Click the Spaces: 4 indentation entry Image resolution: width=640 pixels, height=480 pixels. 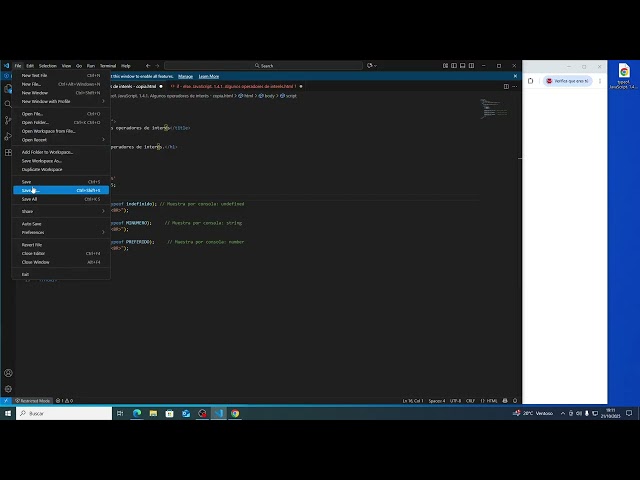click(437, 401)
